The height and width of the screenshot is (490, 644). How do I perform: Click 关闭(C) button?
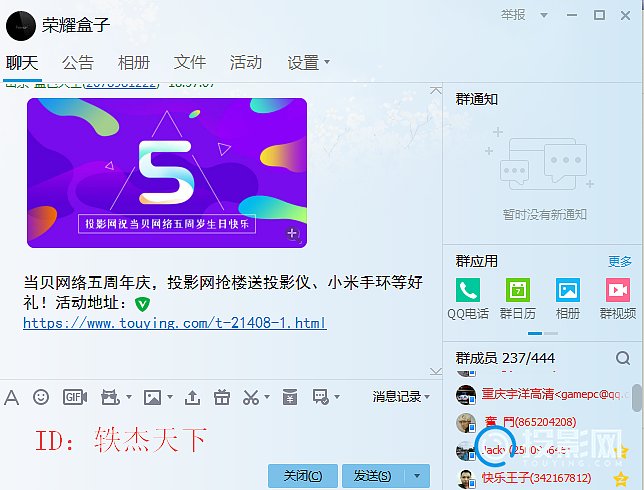pyautogui.click(x=303, y=476)
